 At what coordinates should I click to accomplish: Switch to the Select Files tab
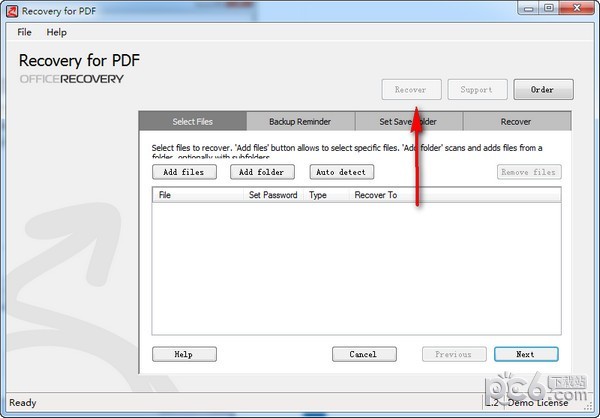point(193,121)
